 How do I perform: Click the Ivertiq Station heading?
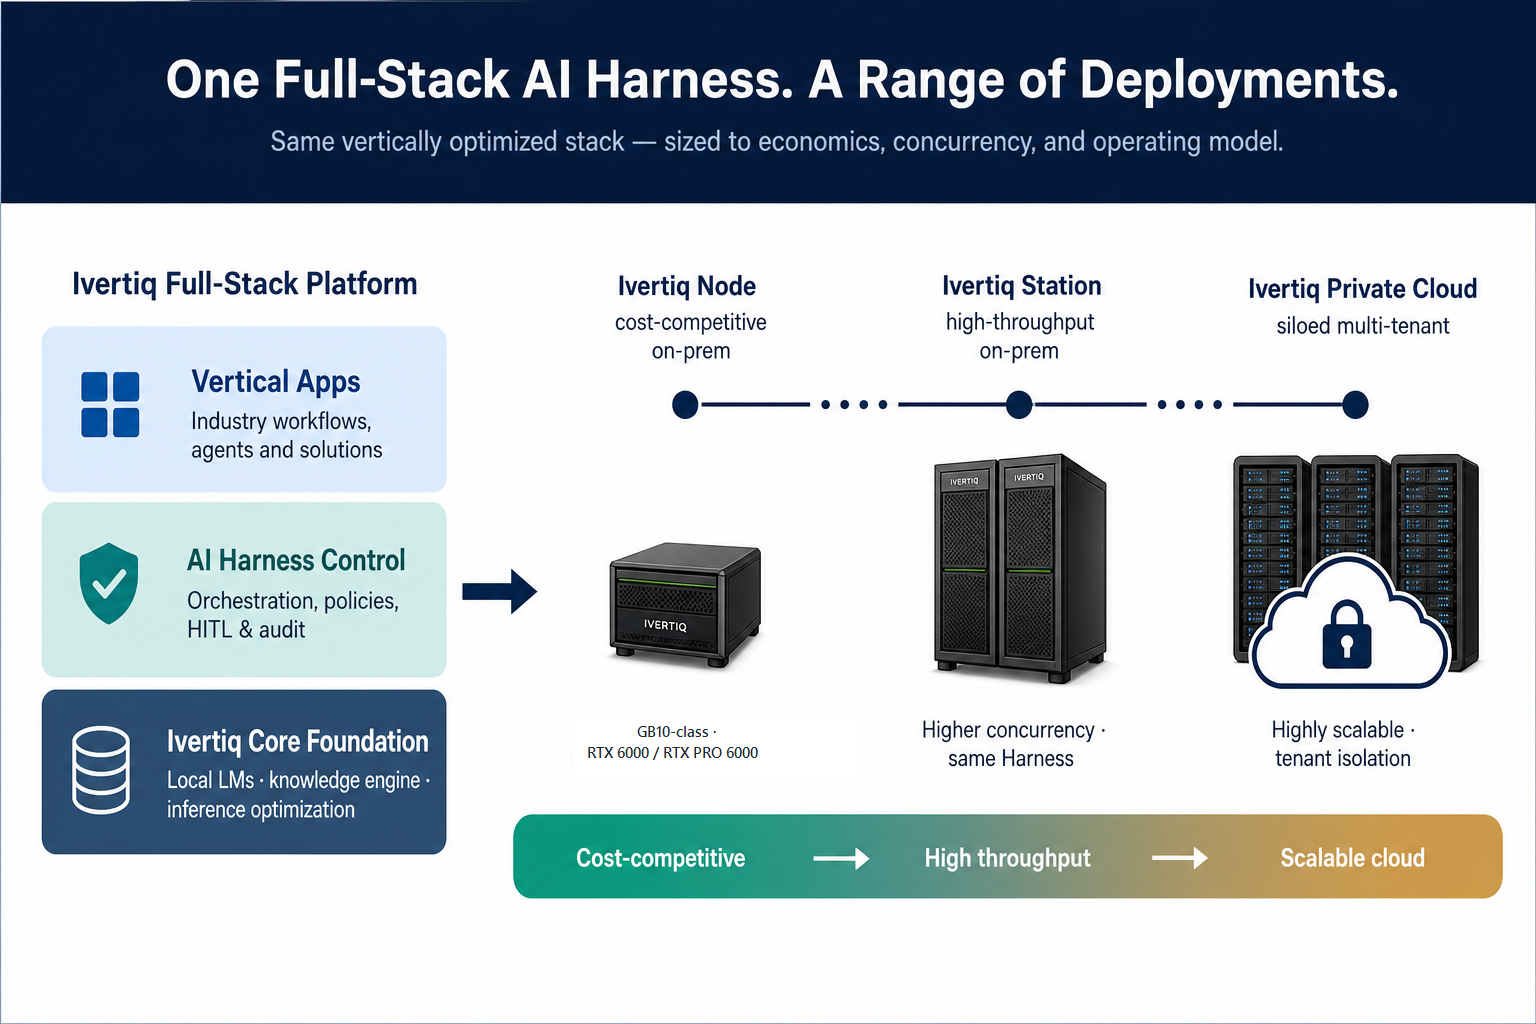click(x=1021, y=286)
